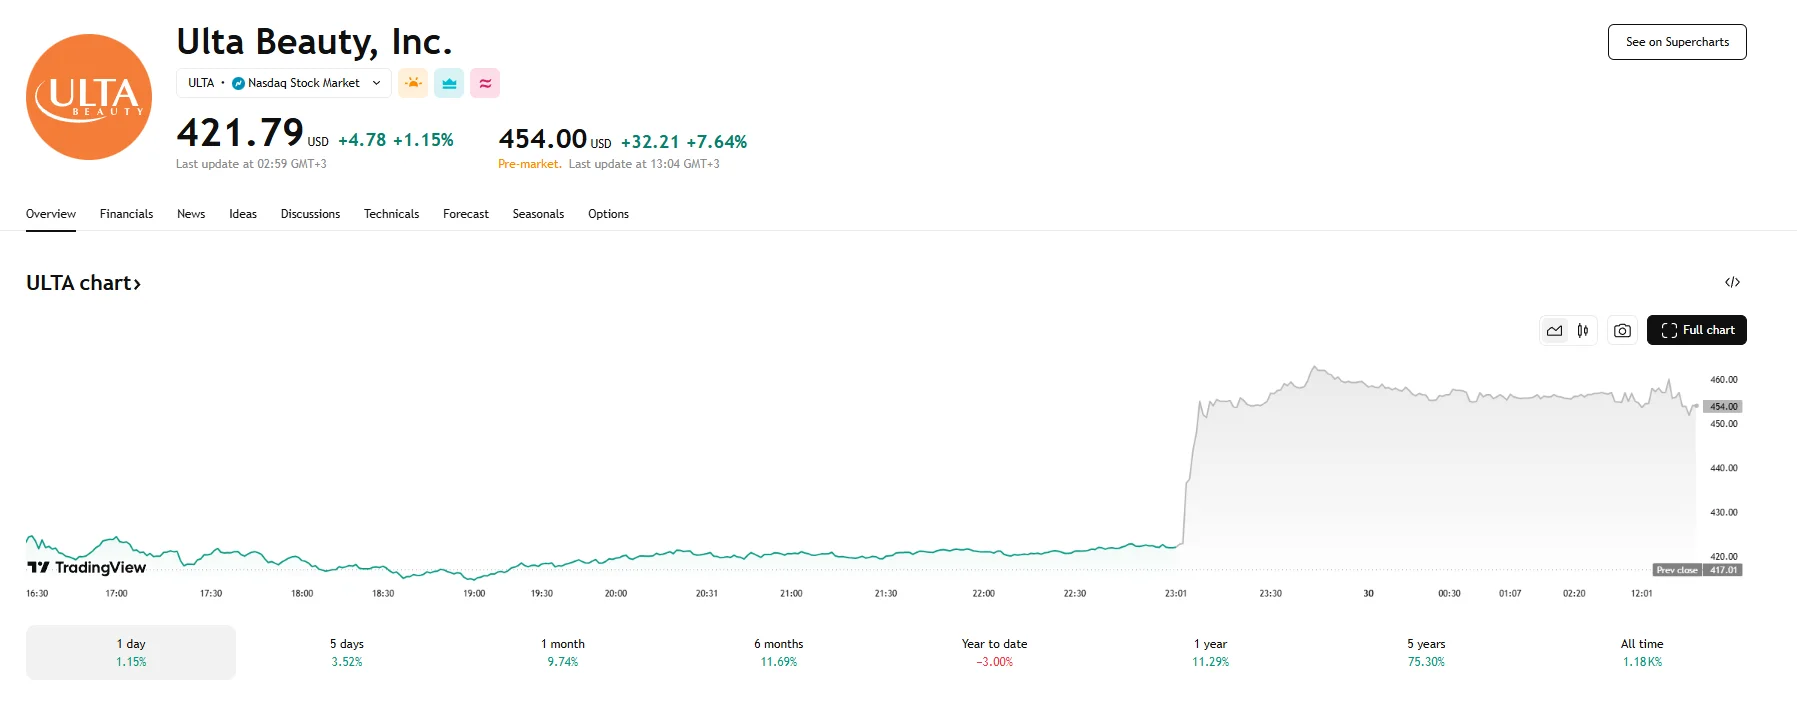Switch to area chart style
Screen dimensions: 1797x701
click(1554, 330)
